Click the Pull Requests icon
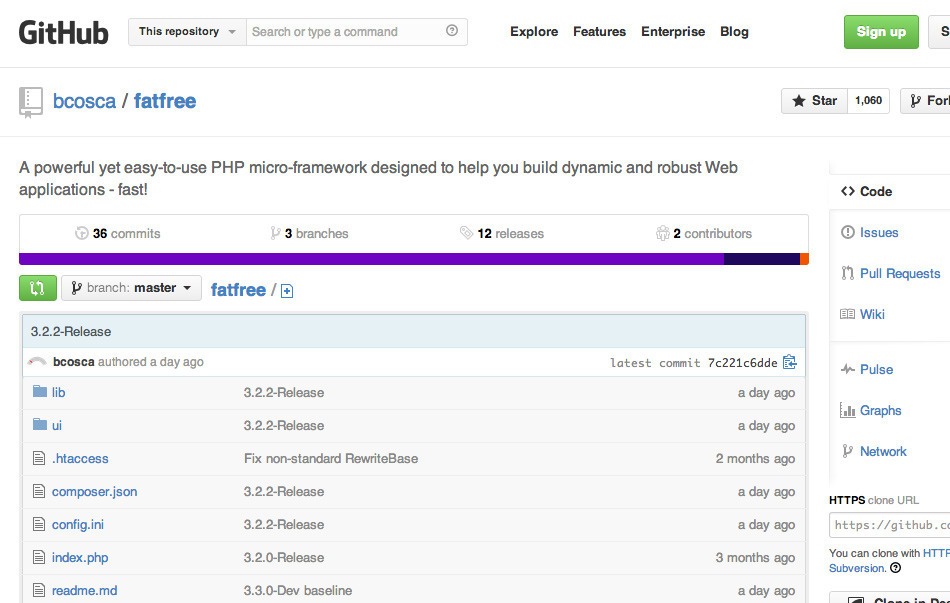The image size is (950, 603). tap(848, 273)
